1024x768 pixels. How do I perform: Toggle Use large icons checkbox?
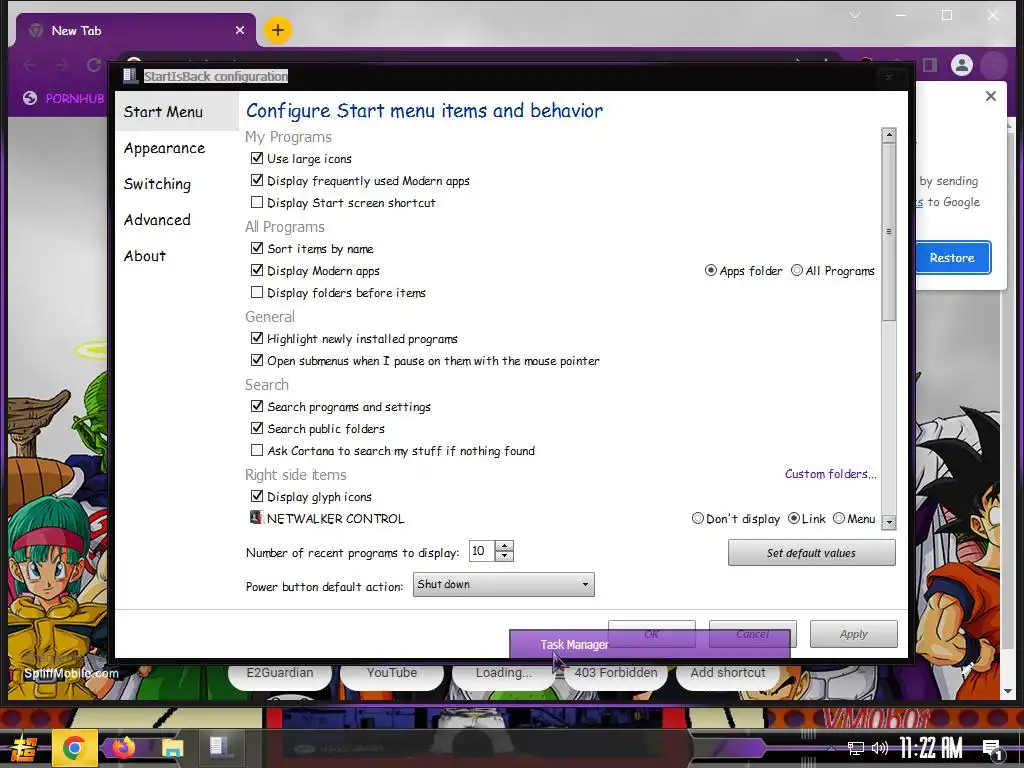pyautogui.click(x=257, y=158)
